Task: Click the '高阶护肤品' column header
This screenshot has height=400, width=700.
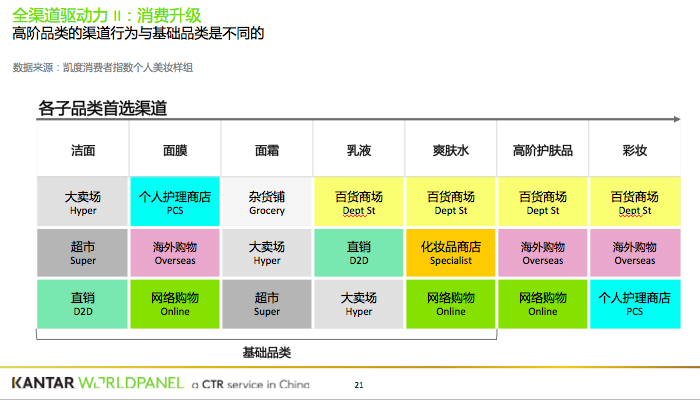Action: click(543, 150)
